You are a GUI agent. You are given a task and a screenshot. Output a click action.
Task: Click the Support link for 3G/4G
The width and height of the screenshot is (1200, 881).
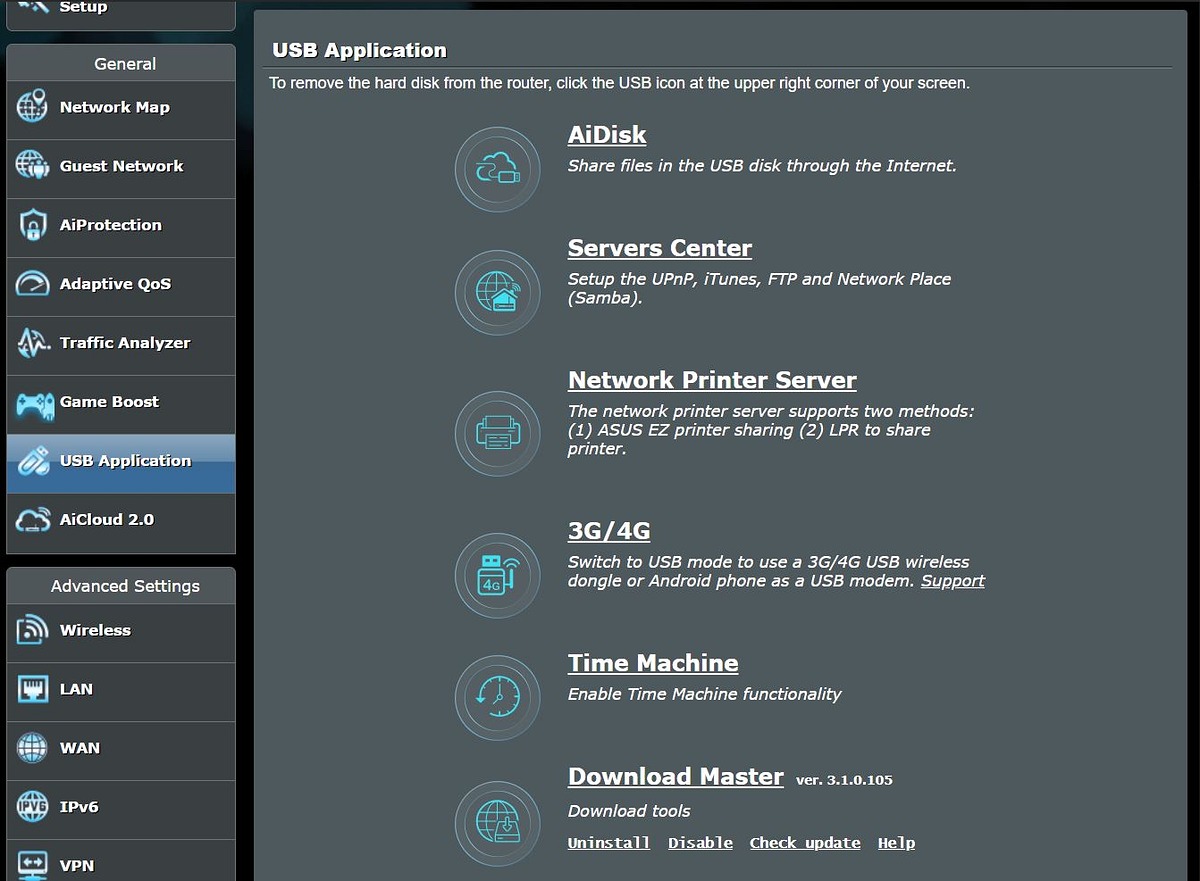pos(952,581)
